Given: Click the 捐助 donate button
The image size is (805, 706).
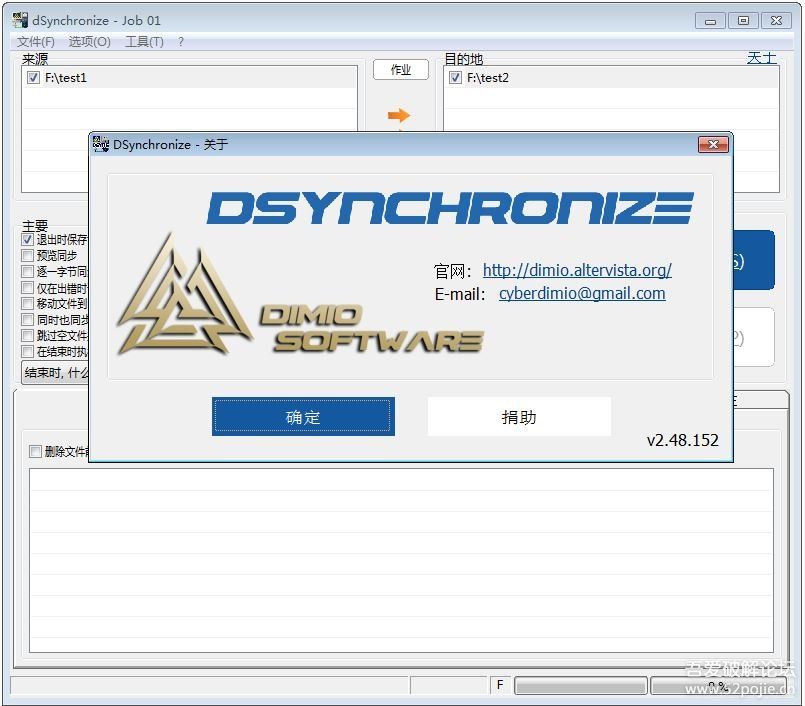Looking at the screenshot, I should coord(519,416).
